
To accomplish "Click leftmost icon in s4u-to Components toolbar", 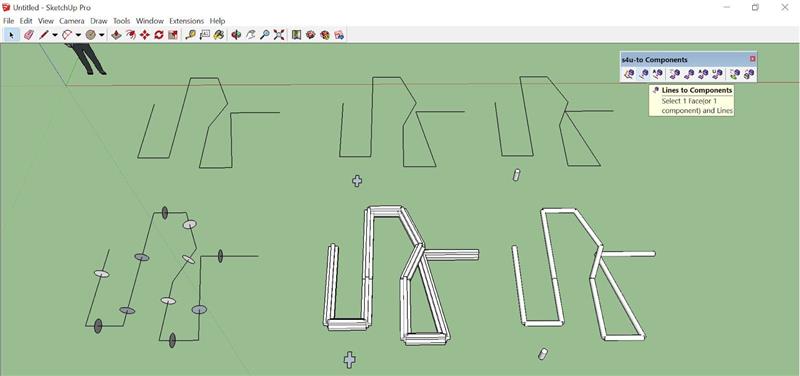I will pos(629,74).
